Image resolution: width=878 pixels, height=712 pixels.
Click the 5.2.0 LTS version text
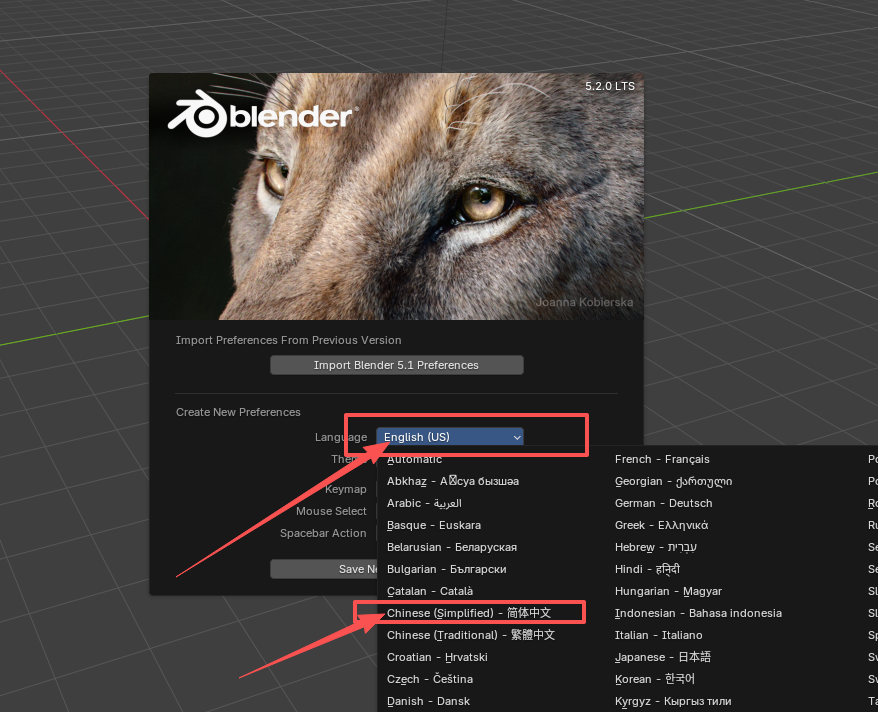tap(610, 86)
